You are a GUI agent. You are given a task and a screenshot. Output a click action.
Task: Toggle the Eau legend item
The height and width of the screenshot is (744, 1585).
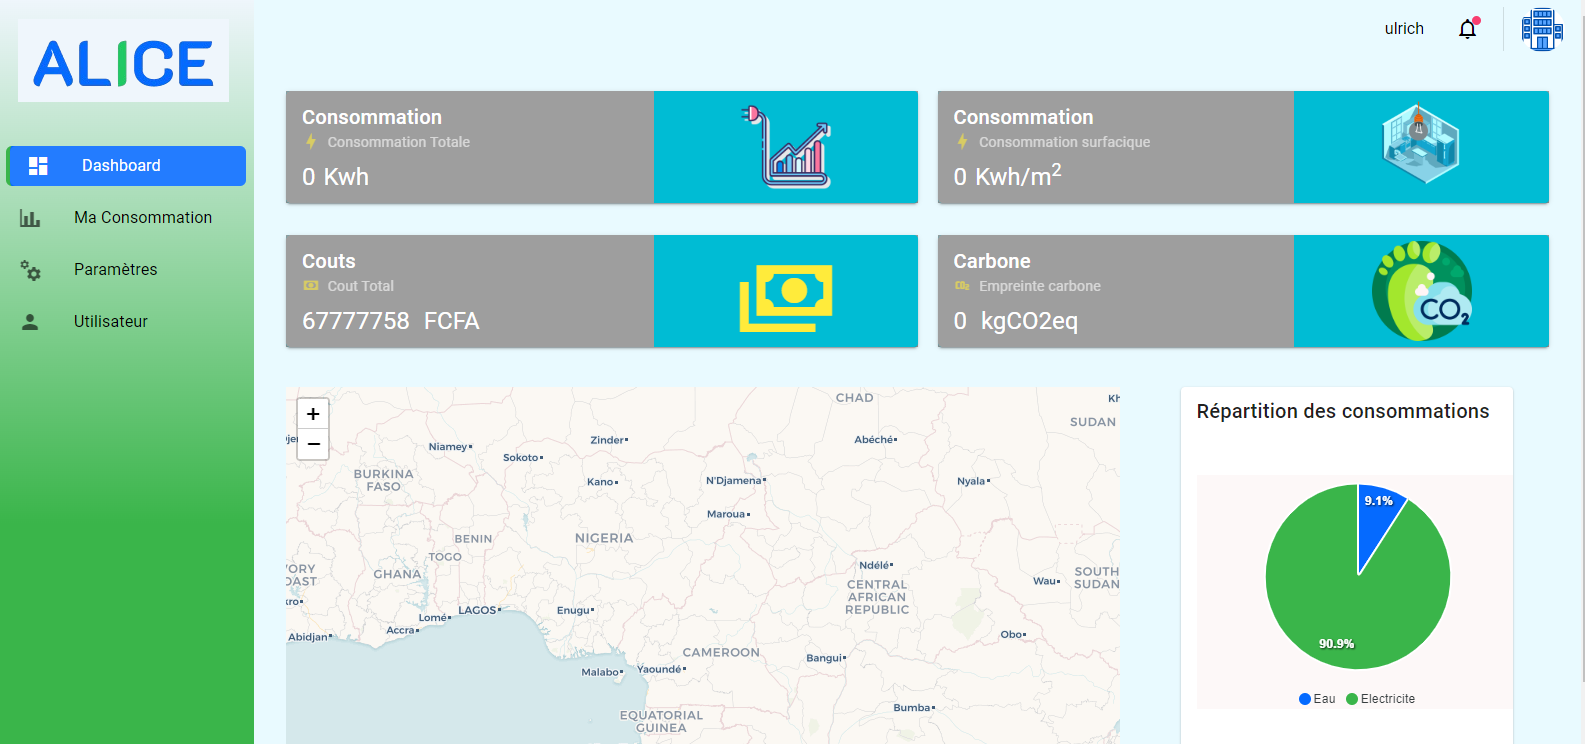(x=1317, y=699)
